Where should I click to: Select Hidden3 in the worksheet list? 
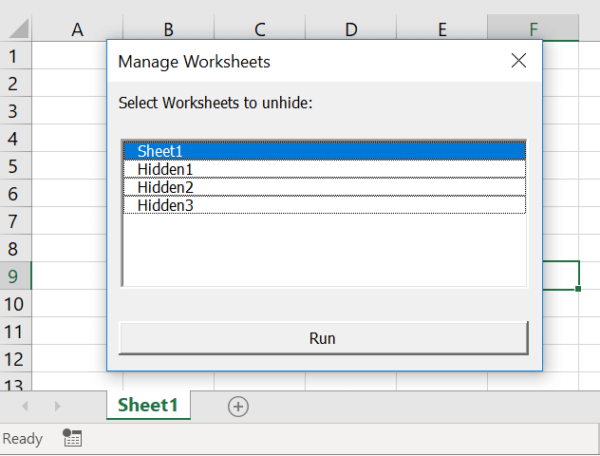(x=324, y=205)
